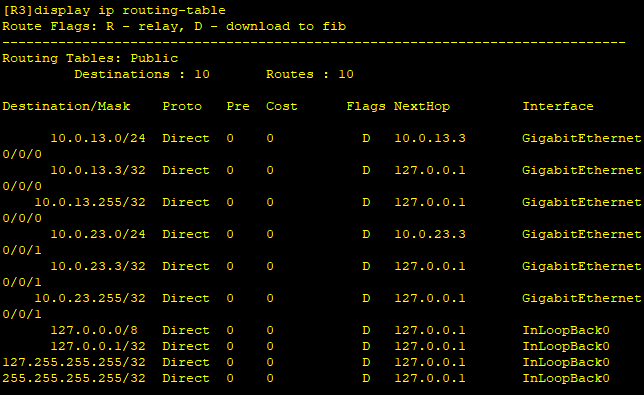Click the Proto column header
Image resolution: width=644 pixels, height=395 pixels.
(x=182, y=106)
